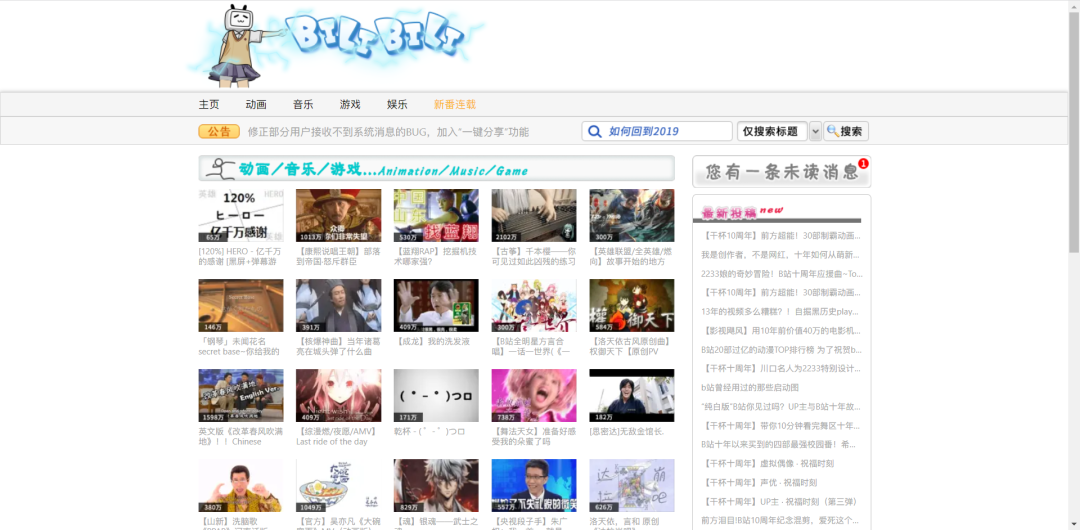Click the 您有一条未读消息 banner
1080x530 pixels.
coord(782,172)
